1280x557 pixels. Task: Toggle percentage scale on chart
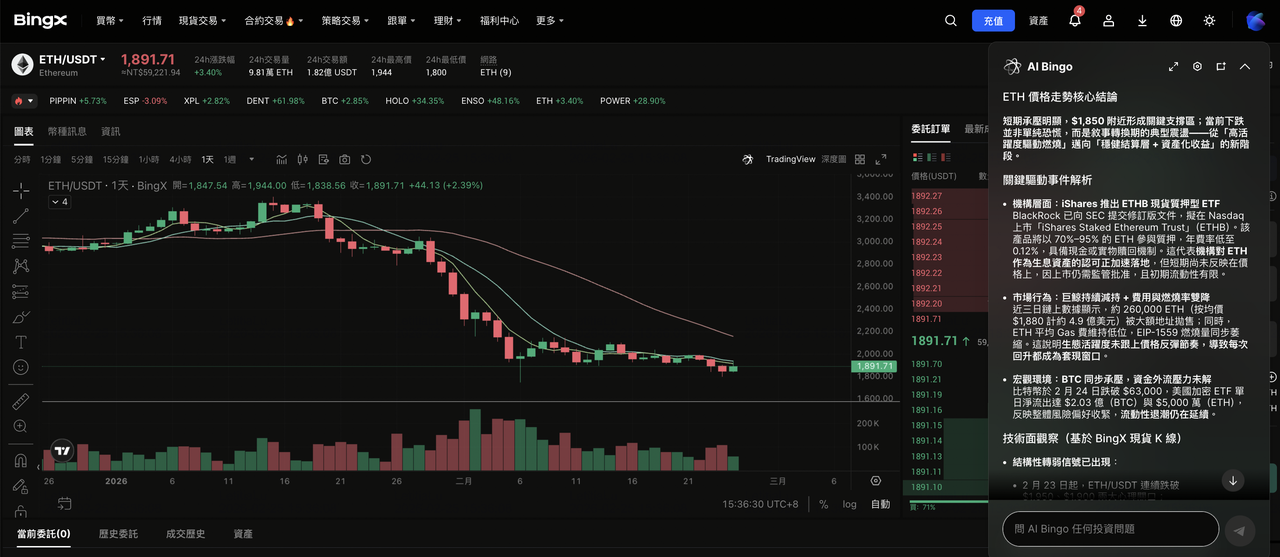823,504
